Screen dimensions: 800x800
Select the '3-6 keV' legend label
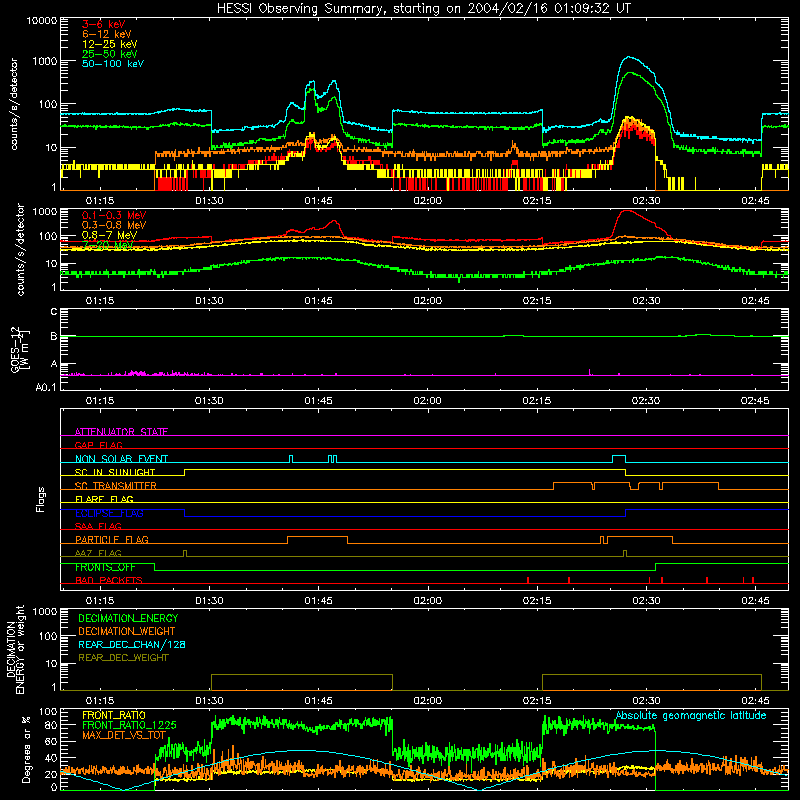(x=103, y=24)
